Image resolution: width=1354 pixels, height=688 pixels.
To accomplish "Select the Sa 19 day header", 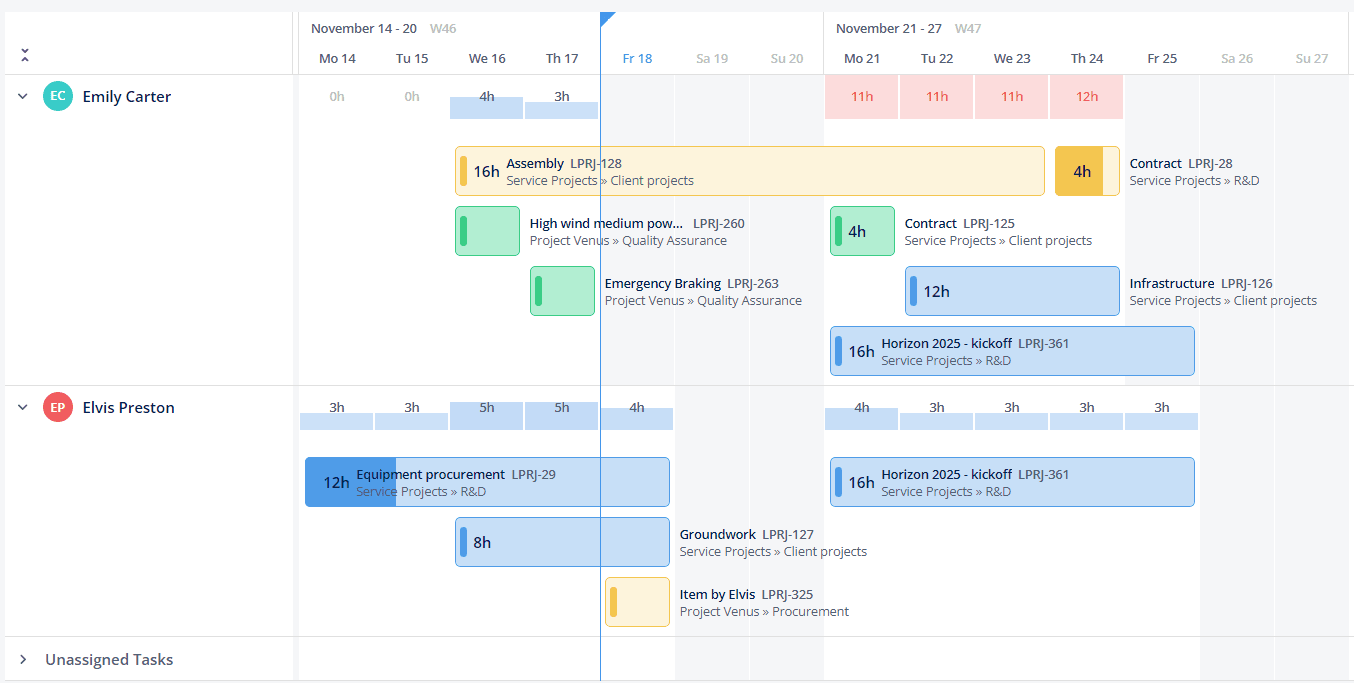I will tap(712, 59).
